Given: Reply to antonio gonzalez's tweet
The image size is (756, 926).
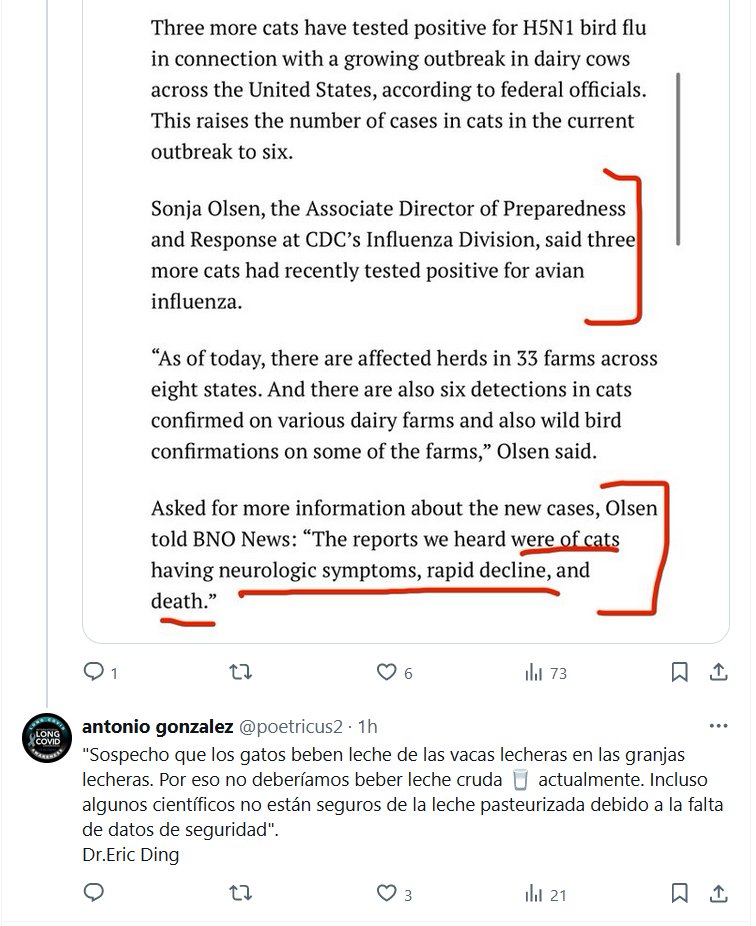Looking at the screenshot, I should [x=94, y=891].
